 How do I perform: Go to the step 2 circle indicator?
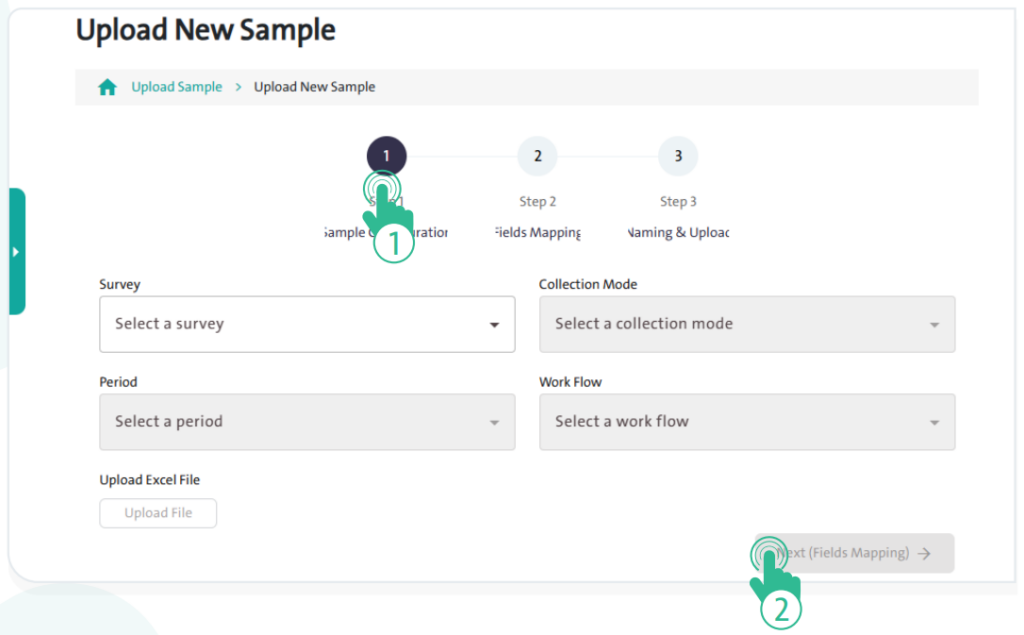537,156
